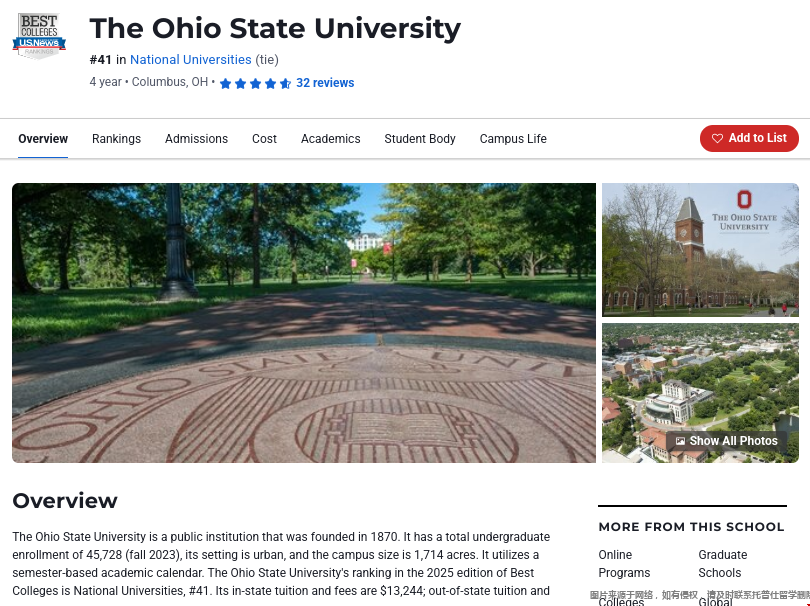Viewport: 810px width, 606px height.
Task: Open the large campus seal photo
Action: pos(304,322)
